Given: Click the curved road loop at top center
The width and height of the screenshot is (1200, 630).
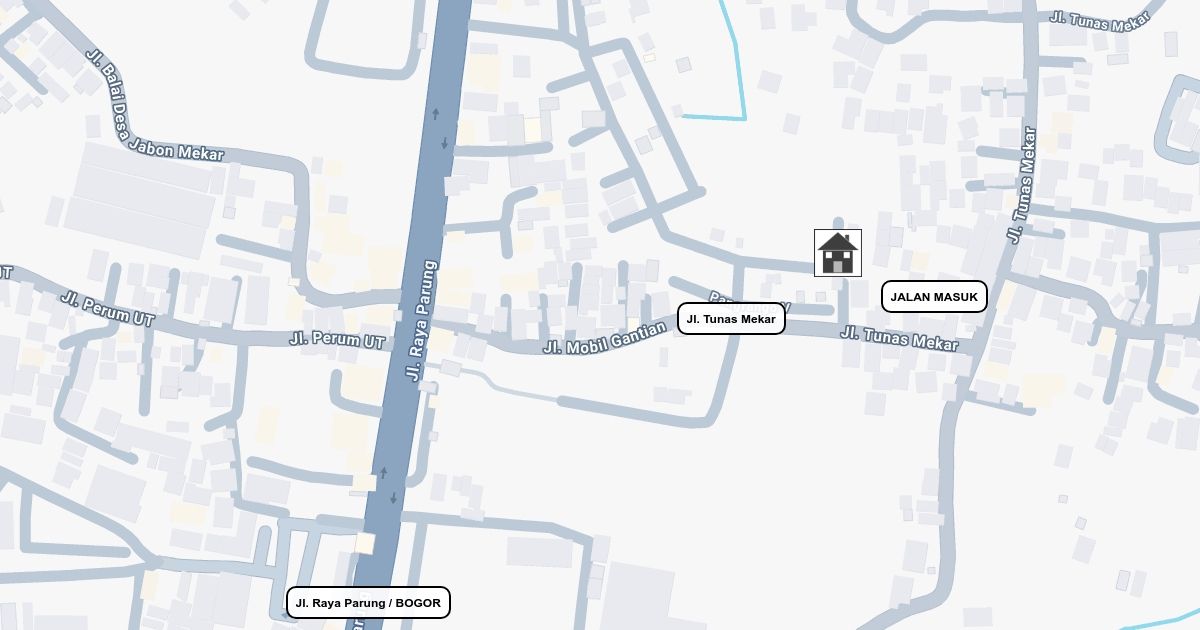Looking at the screenshot, I should 362,40.
